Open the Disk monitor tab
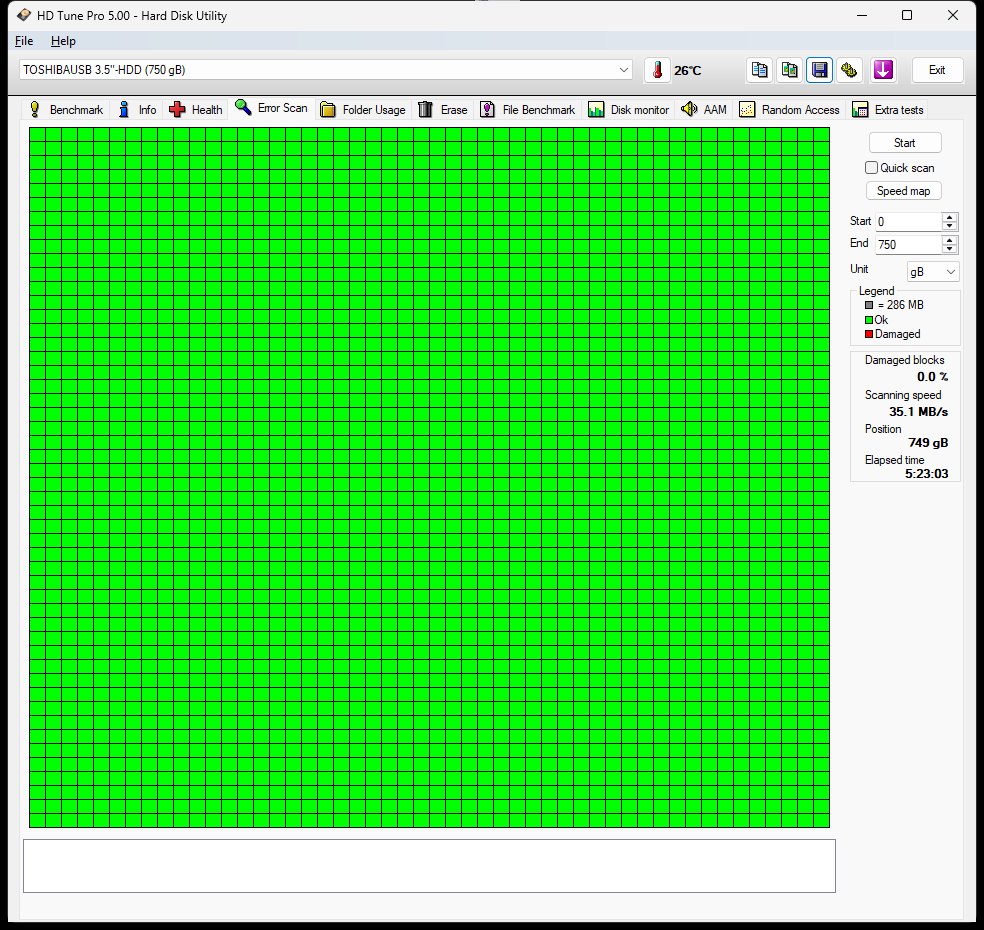Image resolution: width=984 pixels, height=930 pixels. [x=629, y=110]
